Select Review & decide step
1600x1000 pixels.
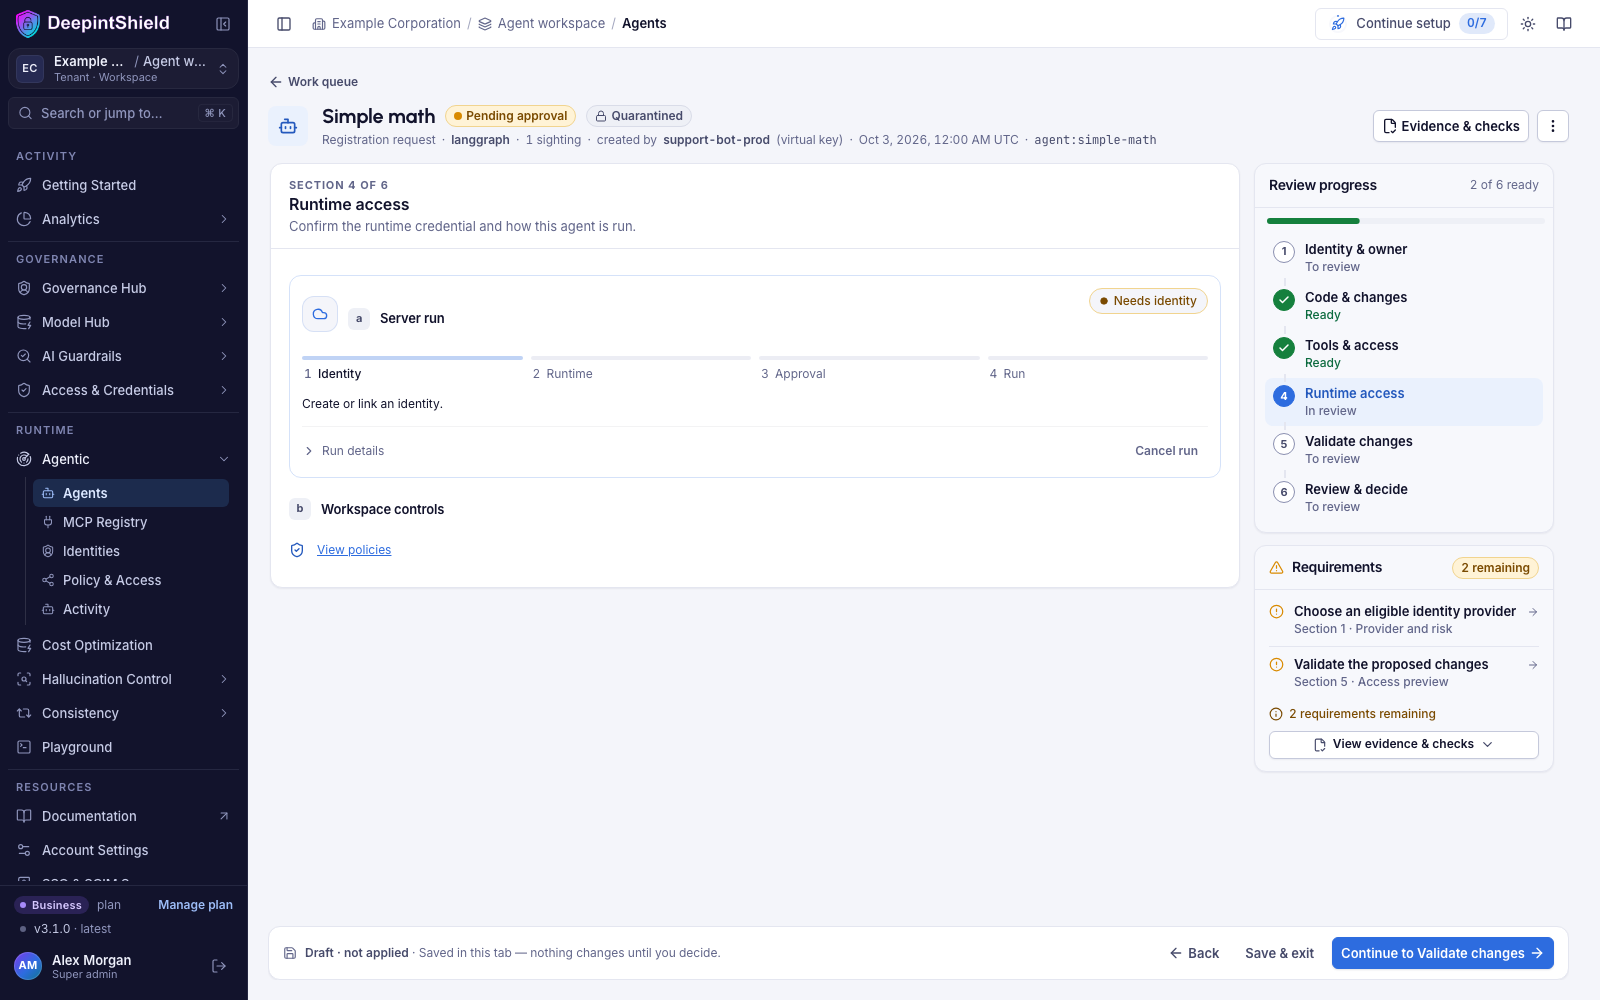[x=1403, y=497]
